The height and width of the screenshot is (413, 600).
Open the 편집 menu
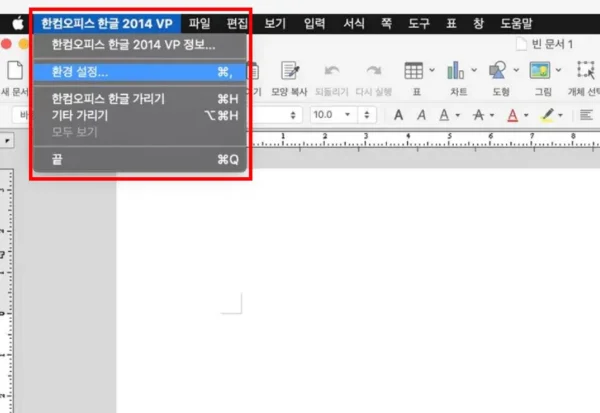click(237, 24)
